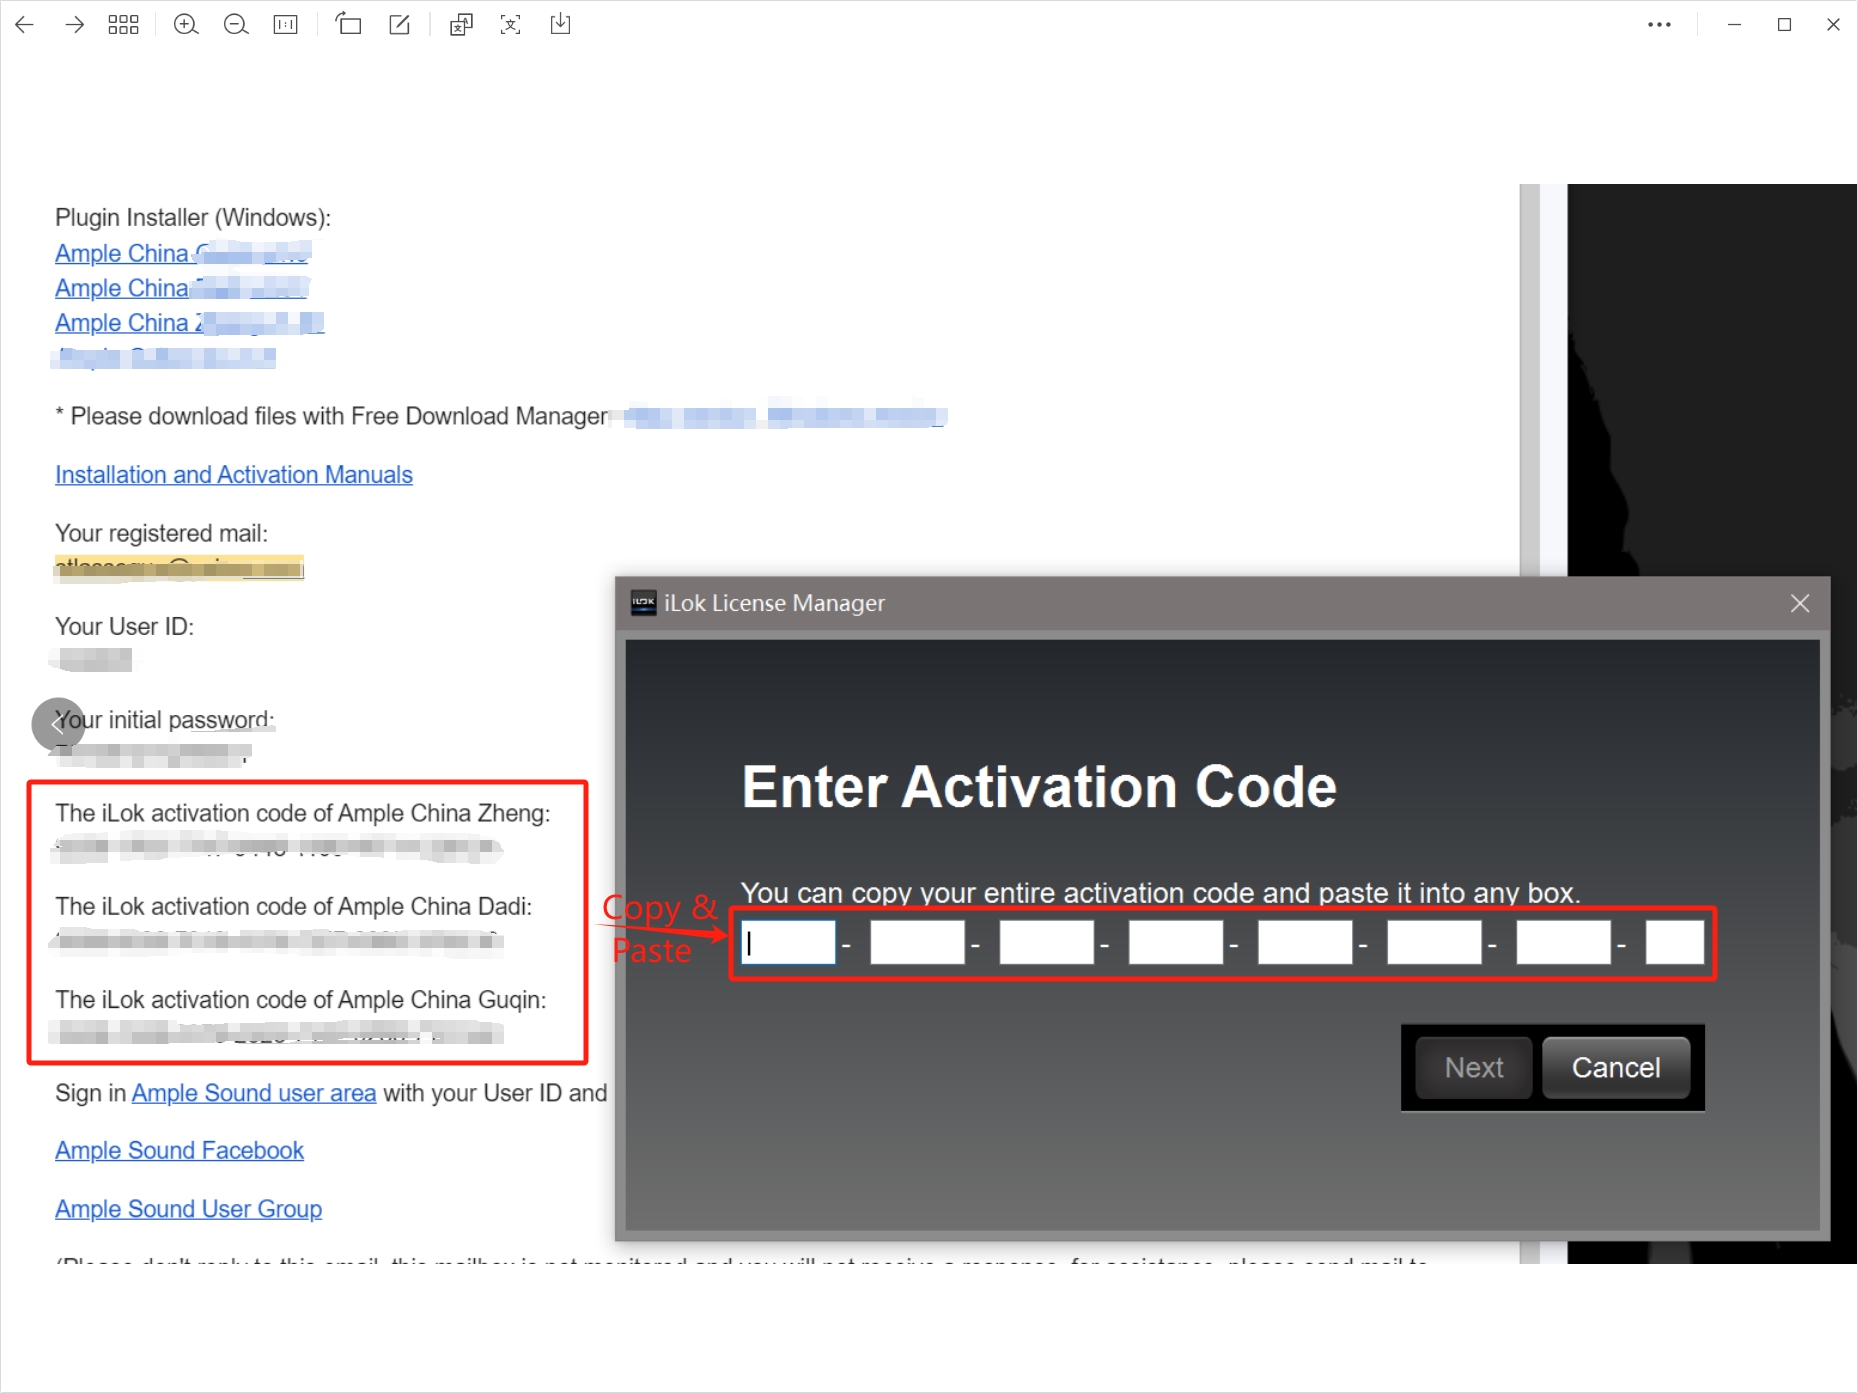Go forward to the next image
1858x1393 pixels.
[74, 25]
